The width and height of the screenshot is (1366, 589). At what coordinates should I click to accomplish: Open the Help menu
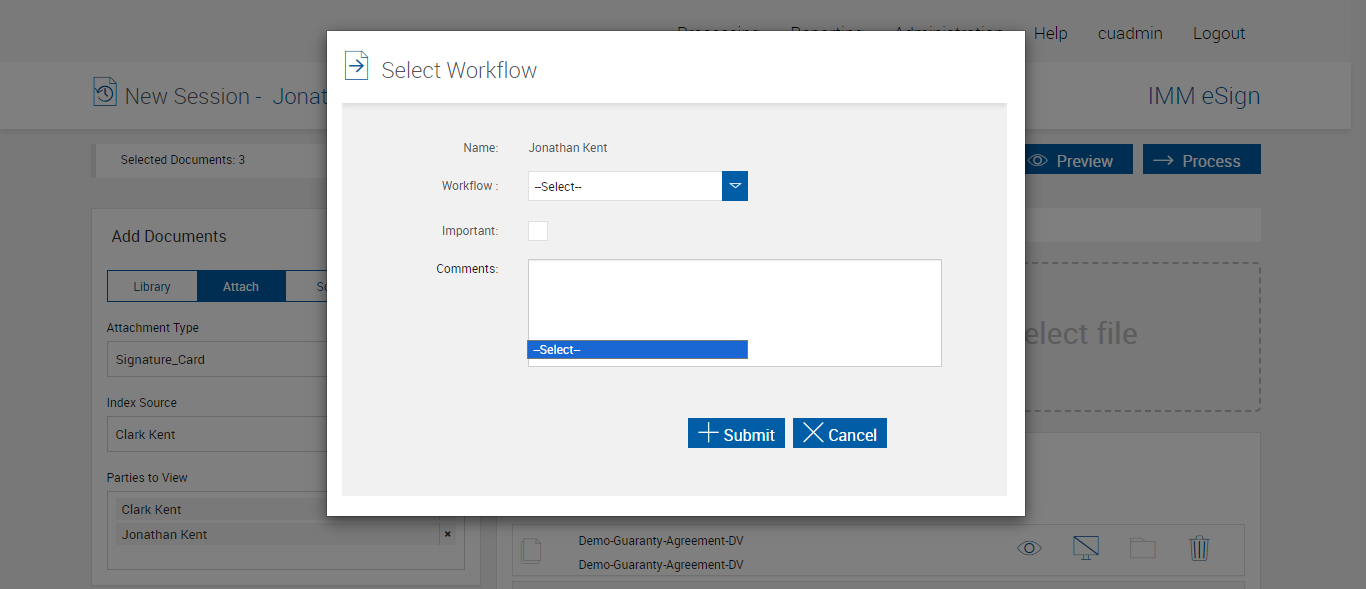click(1050, 33)
